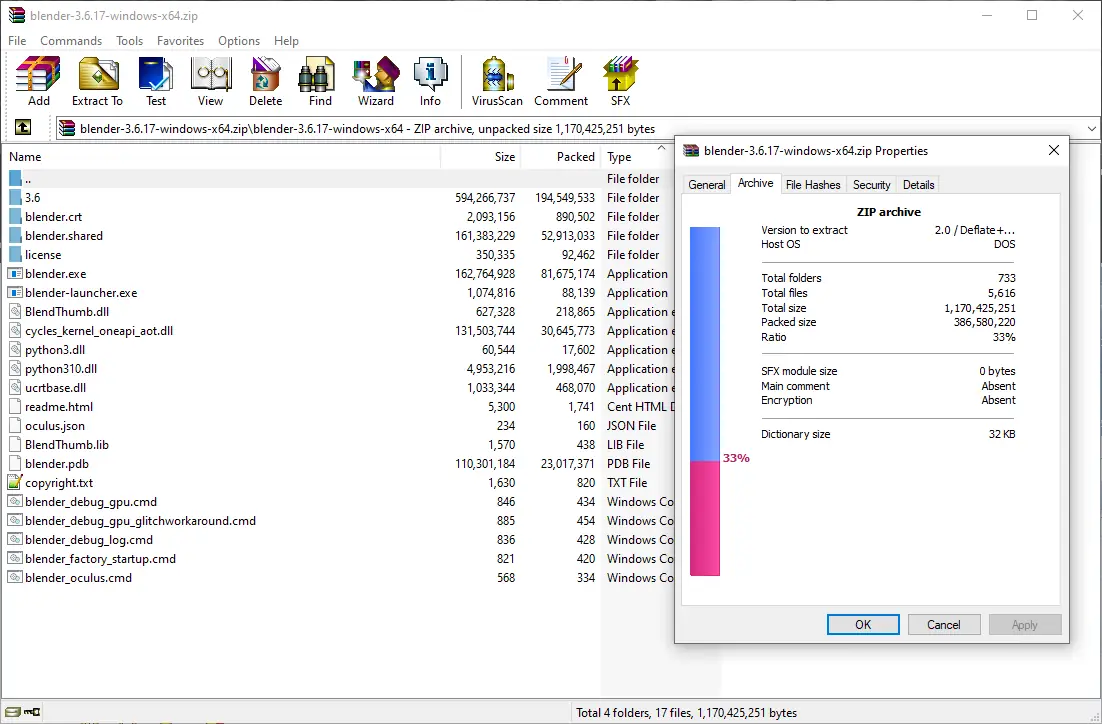Sort by the Type column header
The width and height of the screenshot is (1102, 724).
[637, 157]
